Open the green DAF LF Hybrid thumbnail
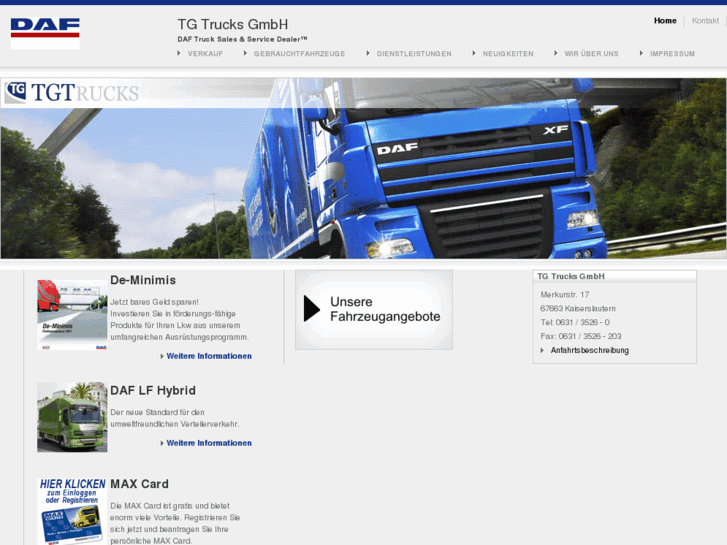 pyautogui.click(x=72, y=417)
